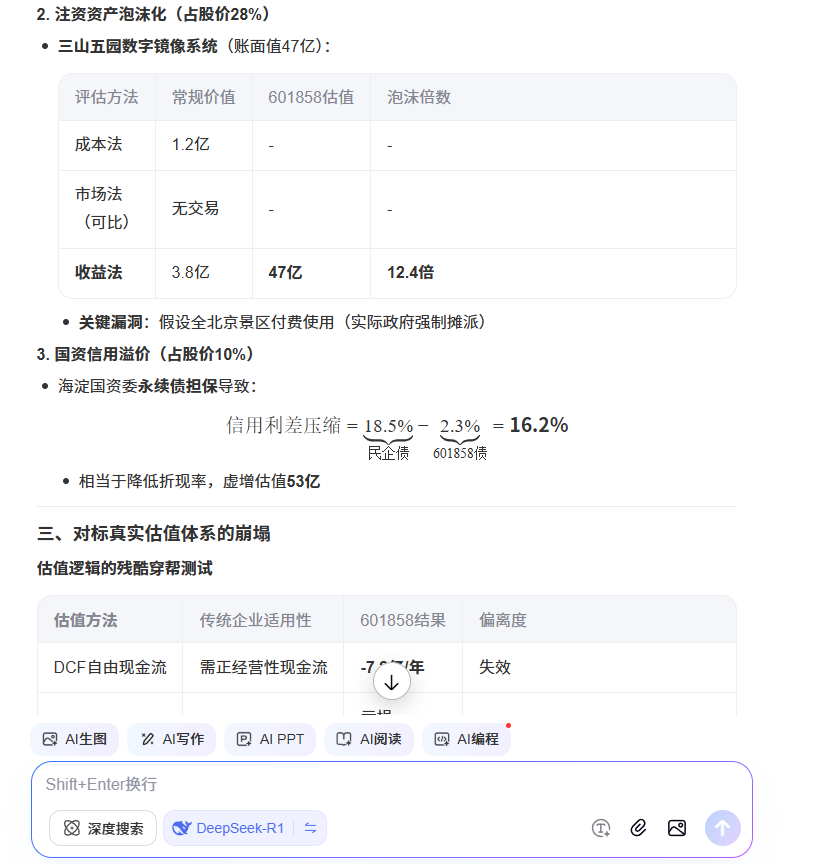Click the AI阅读 book icon
836x864 pixels.
(x=344, y=739)
